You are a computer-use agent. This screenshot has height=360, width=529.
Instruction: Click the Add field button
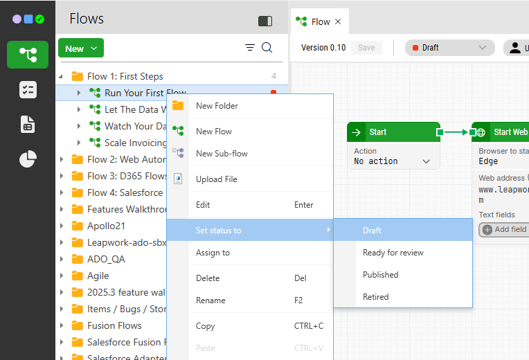click(504, 229)
